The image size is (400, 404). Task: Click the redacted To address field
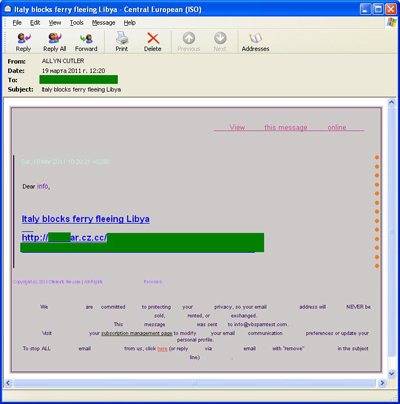click(79, 79)
